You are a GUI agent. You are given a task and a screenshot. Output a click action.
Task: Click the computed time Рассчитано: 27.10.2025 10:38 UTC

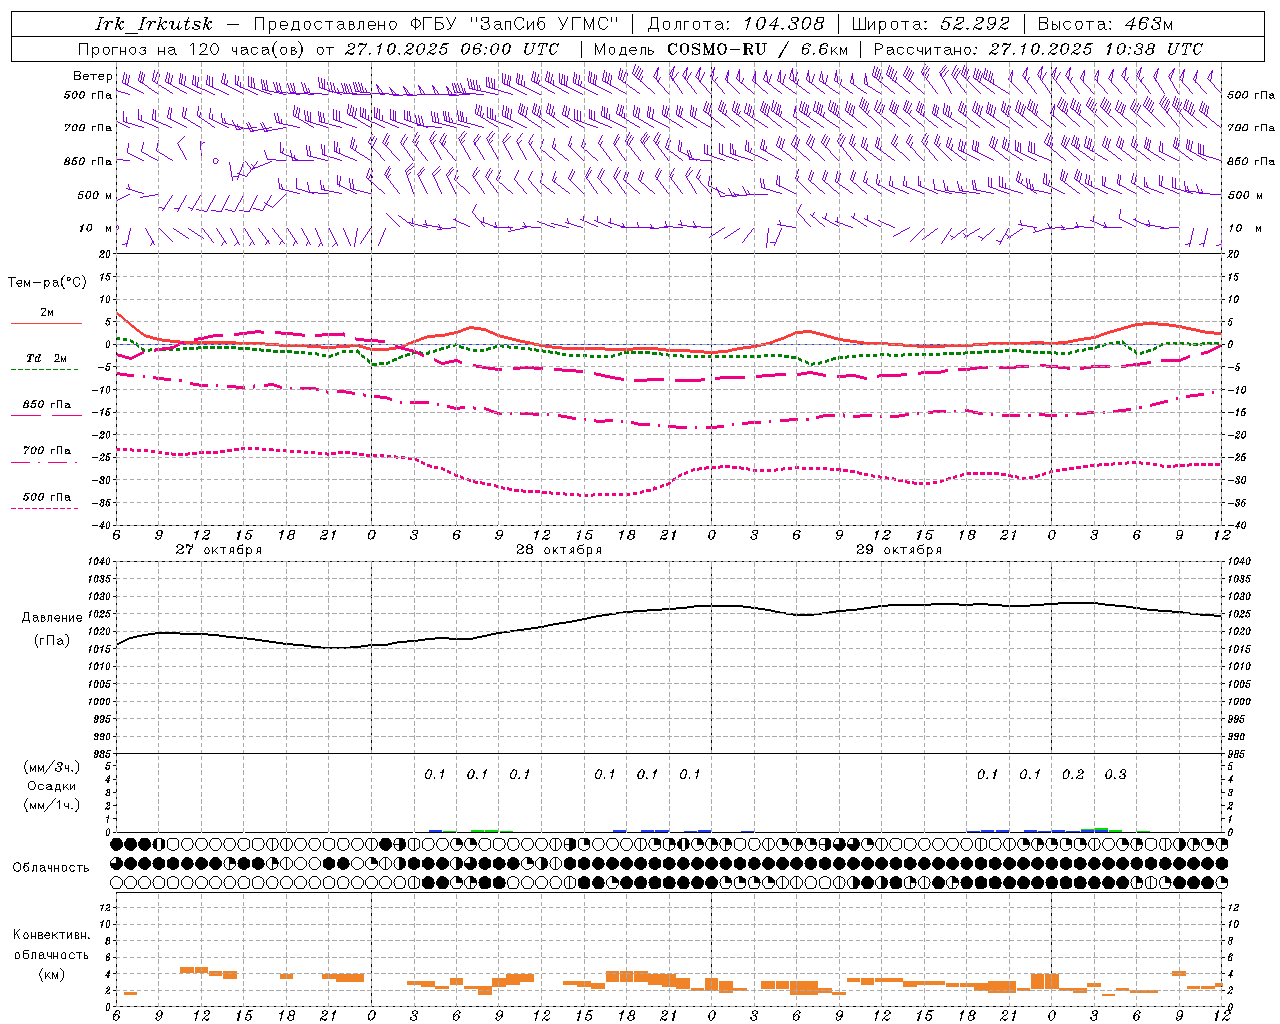tap(1038, 49)
